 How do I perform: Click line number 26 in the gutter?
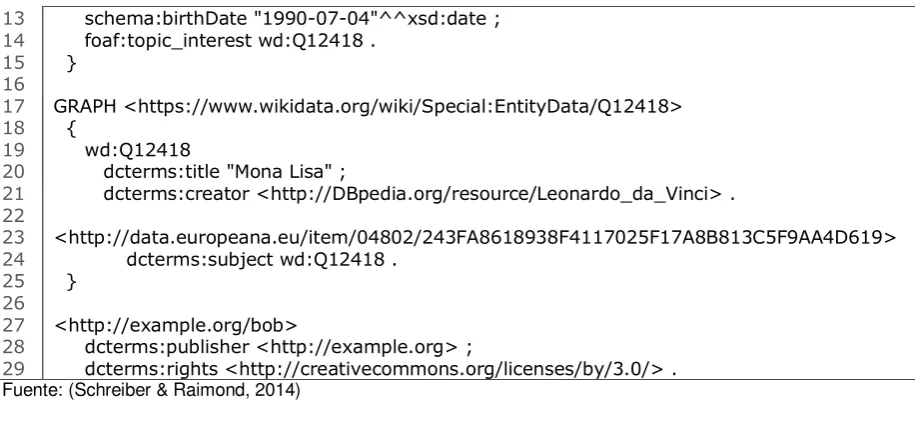pos(14,303)
